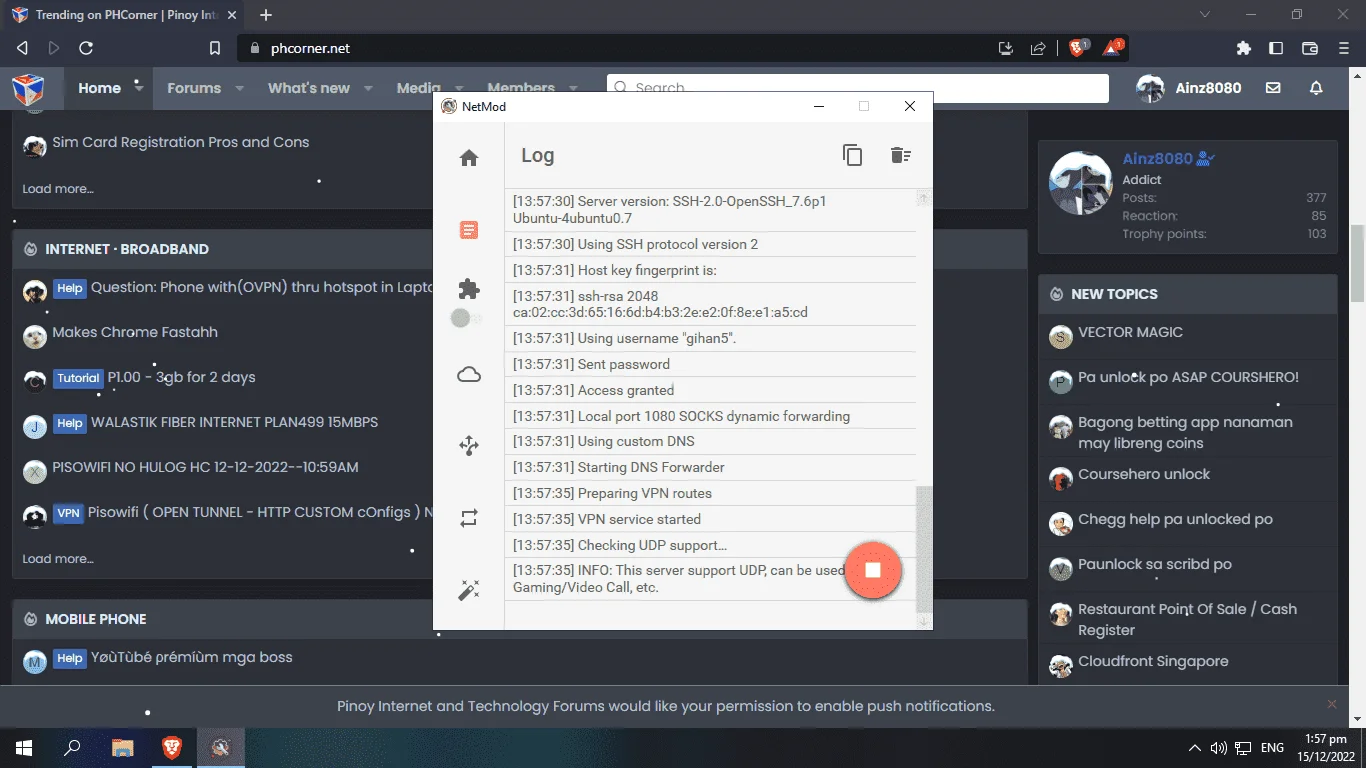Image resolution: width=1366 pixels, height=768 pixels.
Task: Toggle browser sidebar panel icon
Action: tap(1276, 48)
